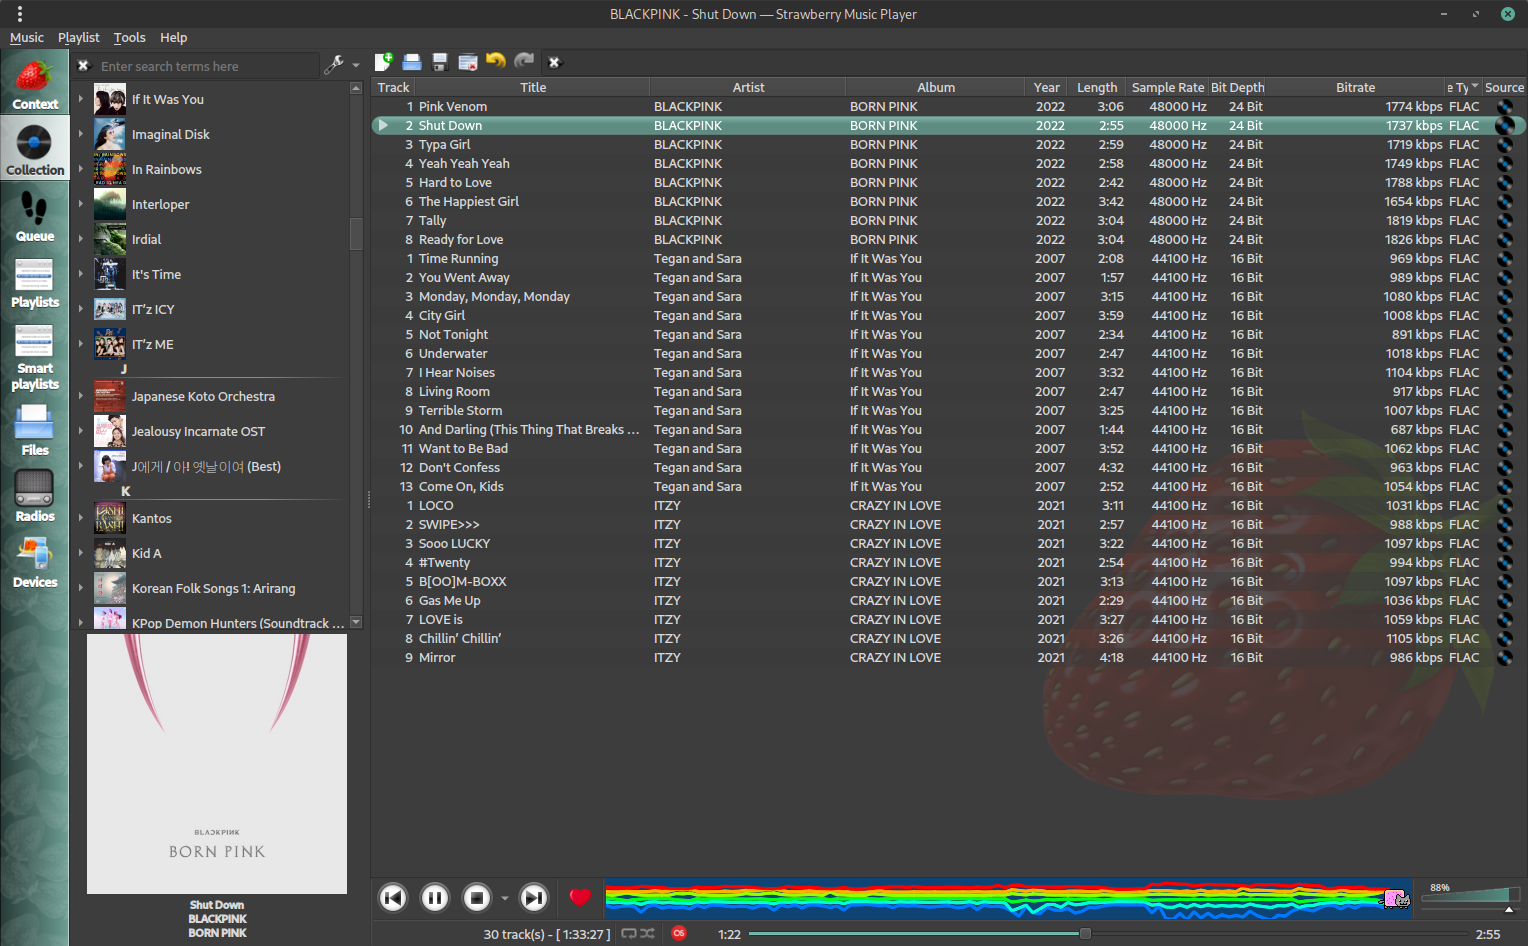The height and width of the screenshot is (946, 1528).
Task: Click the playing indicator on Shut Down
Action: tap(383, 125)
